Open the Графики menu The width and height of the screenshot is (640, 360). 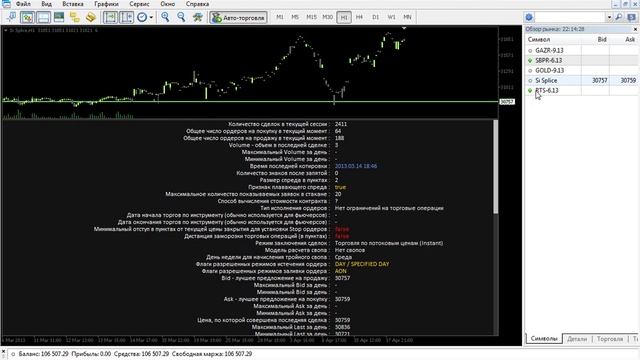click(106, 4)
